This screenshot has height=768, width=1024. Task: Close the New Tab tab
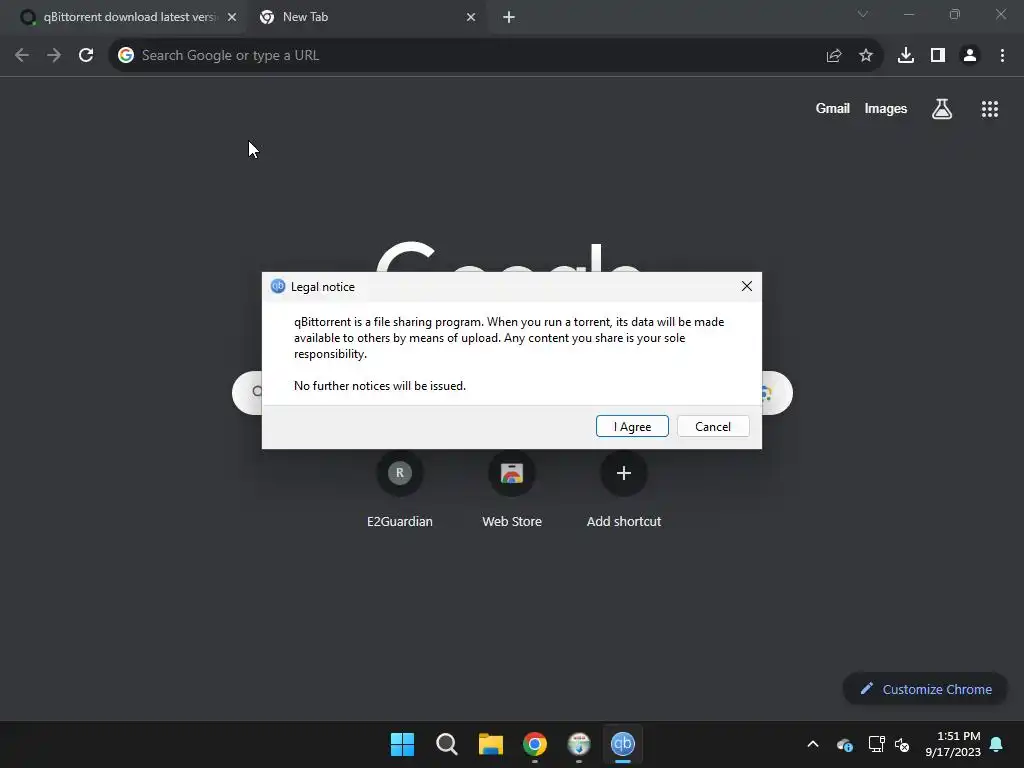pyautogui.click(x=471, y=17)
